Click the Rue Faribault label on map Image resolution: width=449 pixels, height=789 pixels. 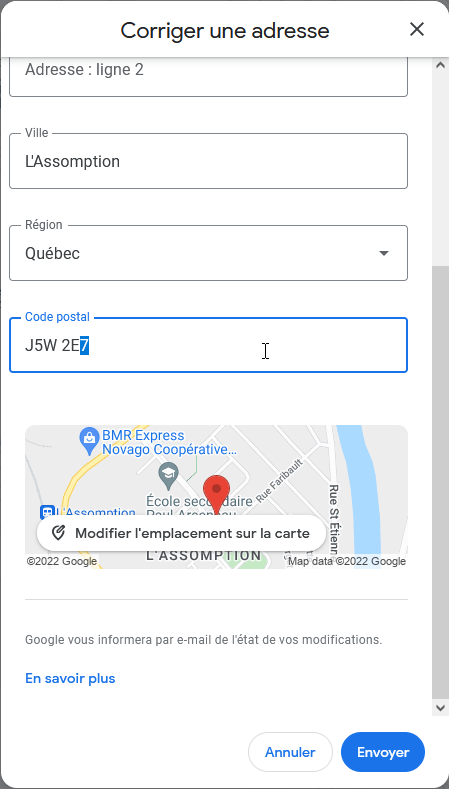click(x=279, y=481)
